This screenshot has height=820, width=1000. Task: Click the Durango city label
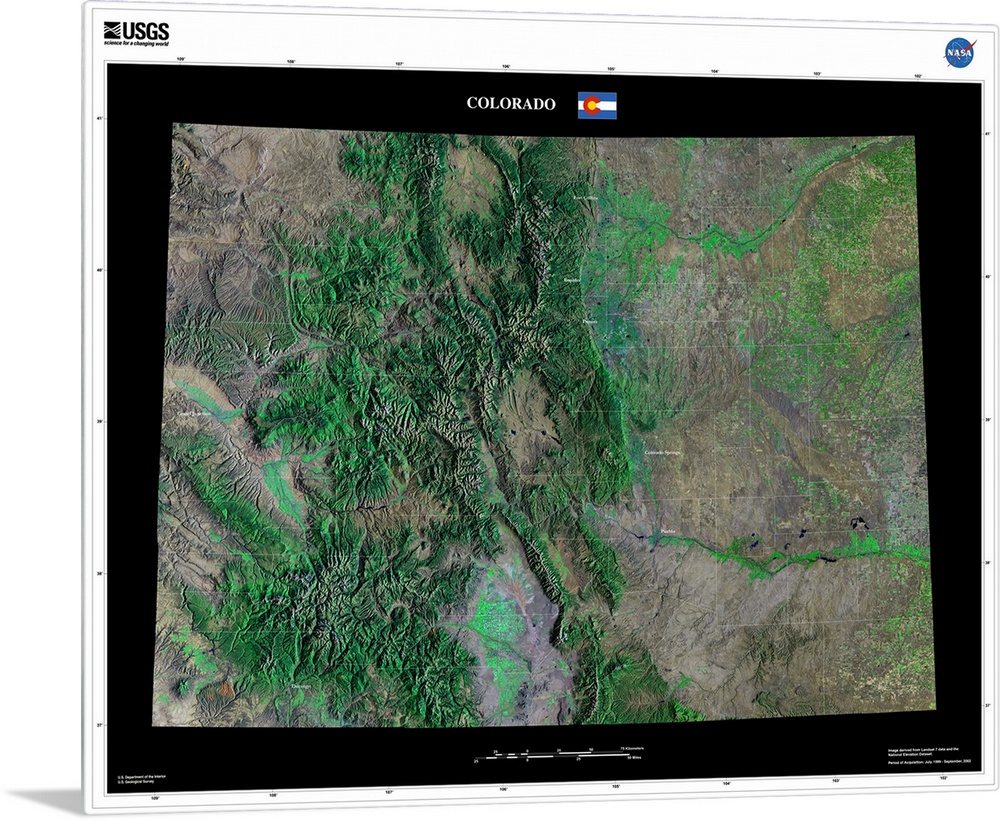coord(300,686)
